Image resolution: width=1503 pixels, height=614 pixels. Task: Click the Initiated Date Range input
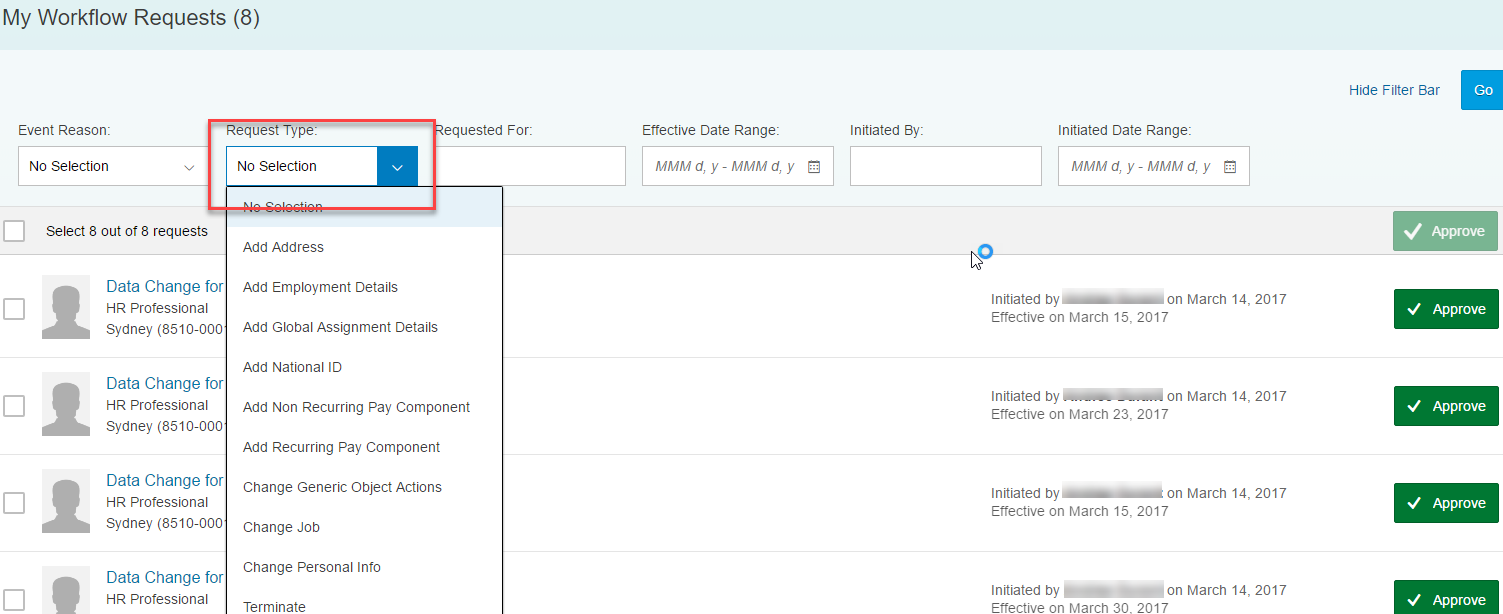pos(1154,166)
